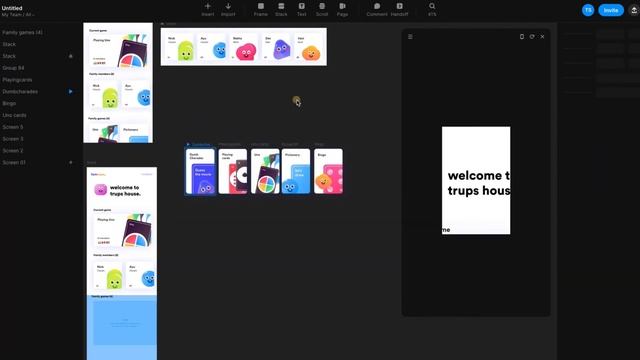This screenshot has width=640, height=360.
Task: Reload the preview window
Action: click(x=532, y=37)
